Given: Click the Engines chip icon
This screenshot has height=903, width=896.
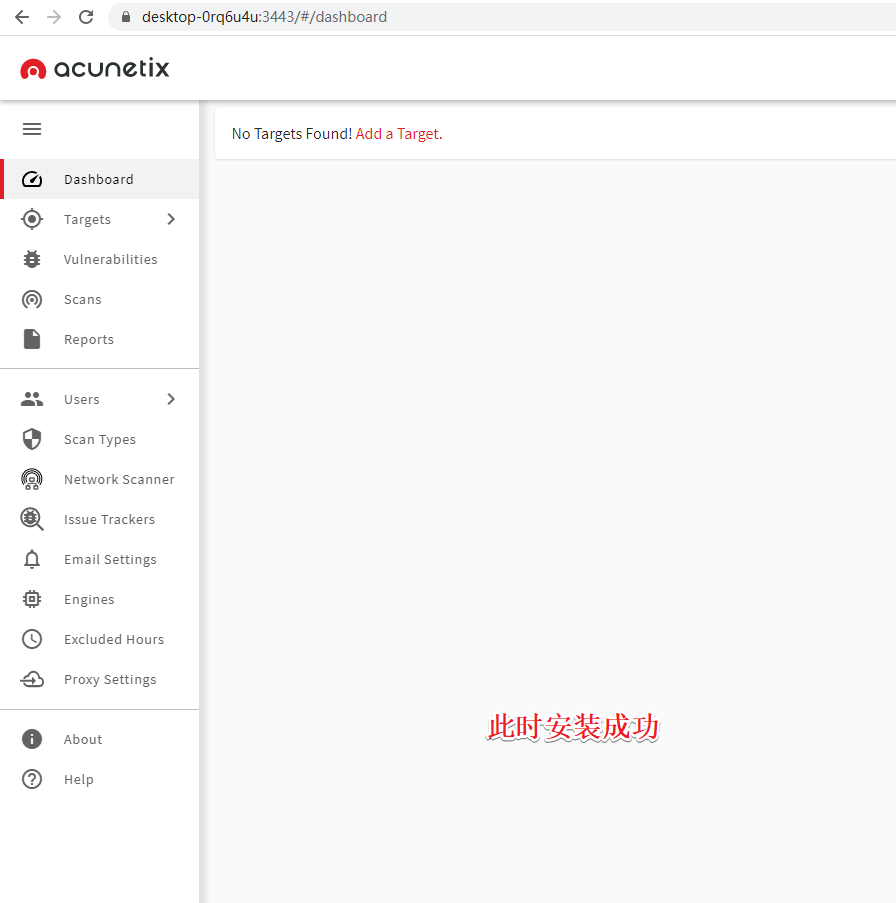Looking at the screenshot, I should 32,600.
